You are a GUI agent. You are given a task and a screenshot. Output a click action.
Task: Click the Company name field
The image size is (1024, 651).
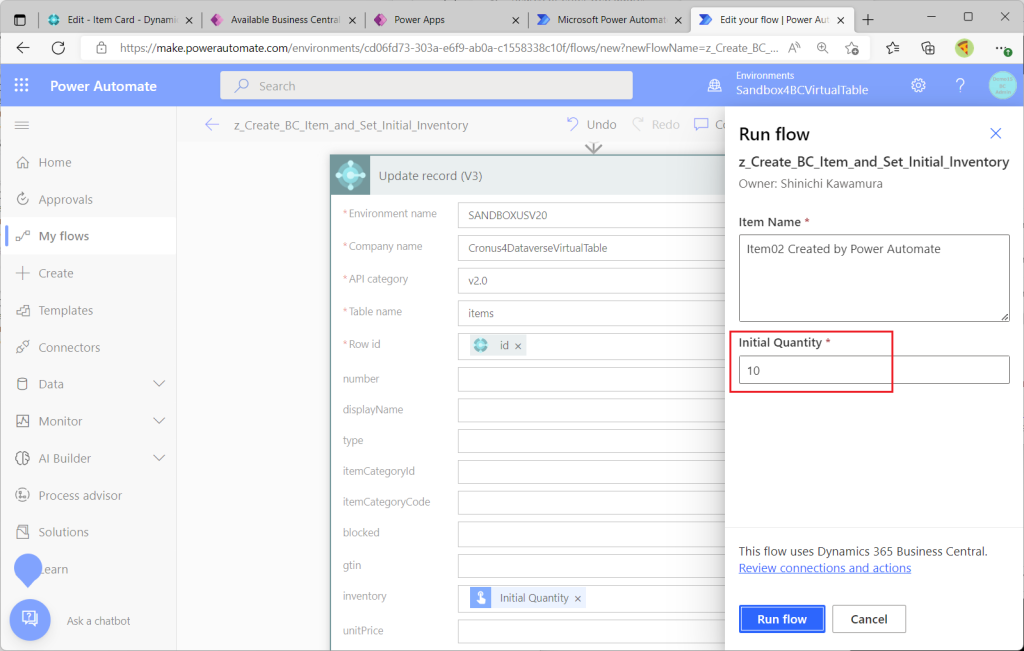(591, 248)
